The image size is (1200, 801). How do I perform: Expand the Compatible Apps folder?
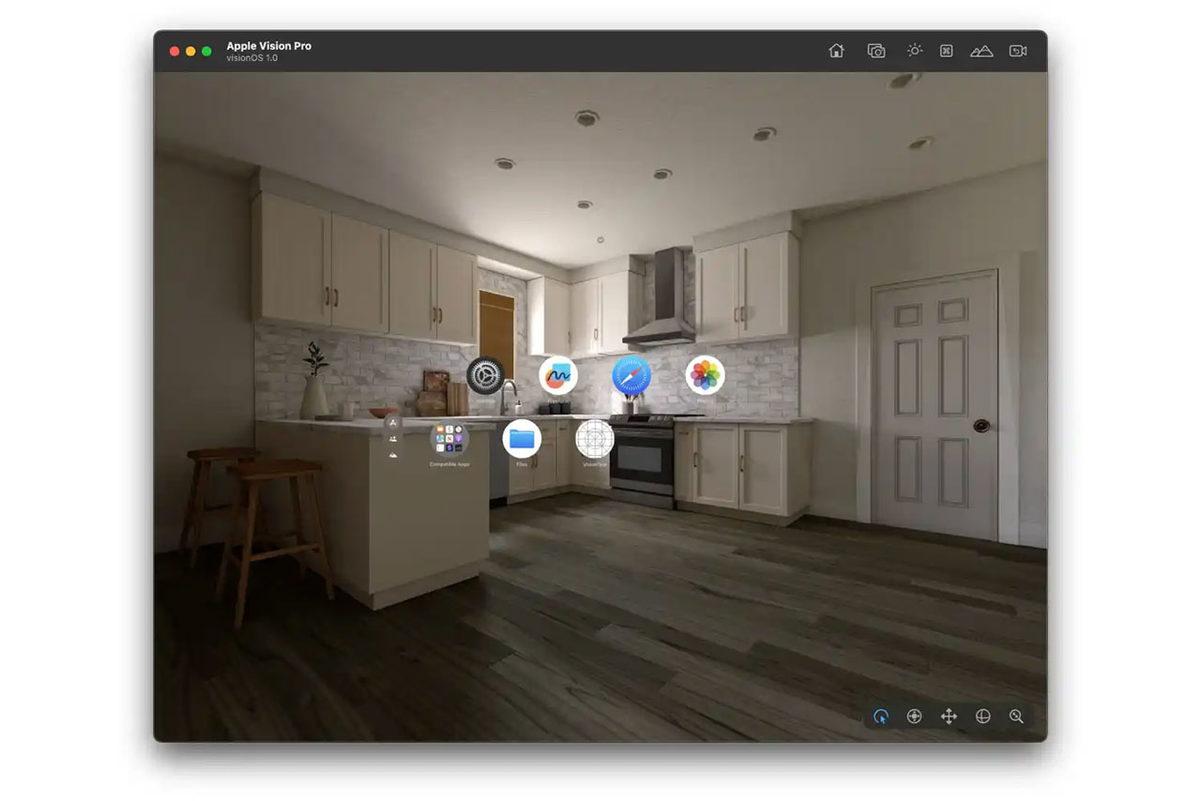(x=449, y=437)
